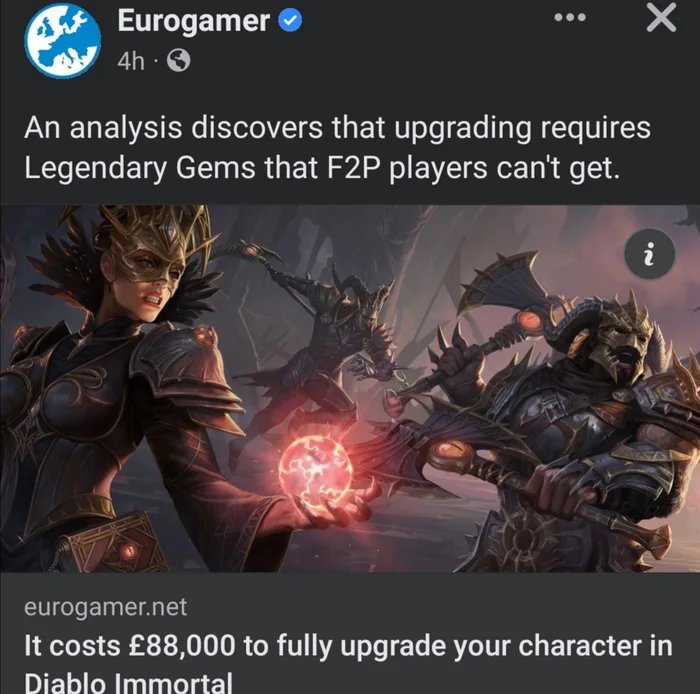Click the '£88,000' figure in headline
The image size is (700, 694).
pyautogui.click(x=181, y=646)
